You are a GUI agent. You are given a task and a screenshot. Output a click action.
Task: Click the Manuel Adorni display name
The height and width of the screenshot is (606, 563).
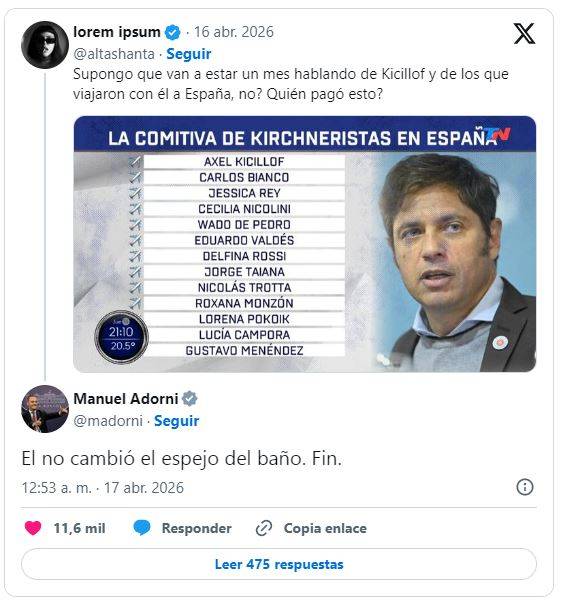[x=126, y=398]
